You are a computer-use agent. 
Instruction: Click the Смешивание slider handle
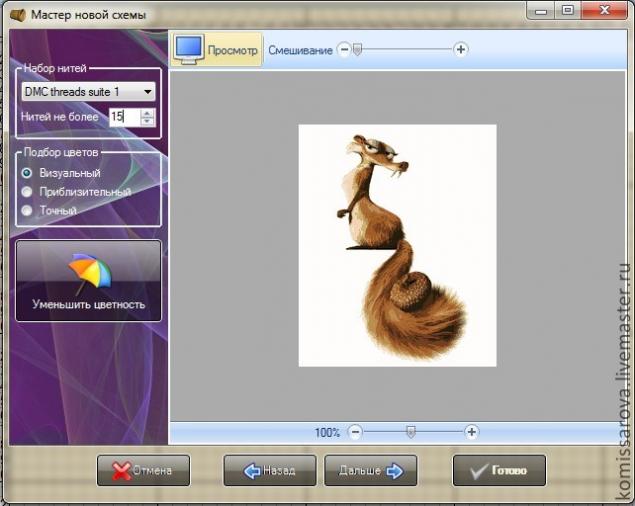(x=357, y=49)
